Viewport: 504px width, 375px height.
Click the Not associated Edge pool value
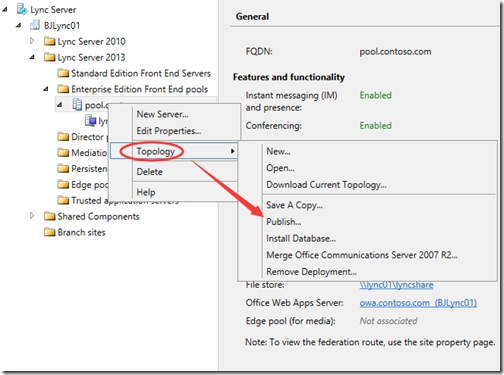click(388, 321)
